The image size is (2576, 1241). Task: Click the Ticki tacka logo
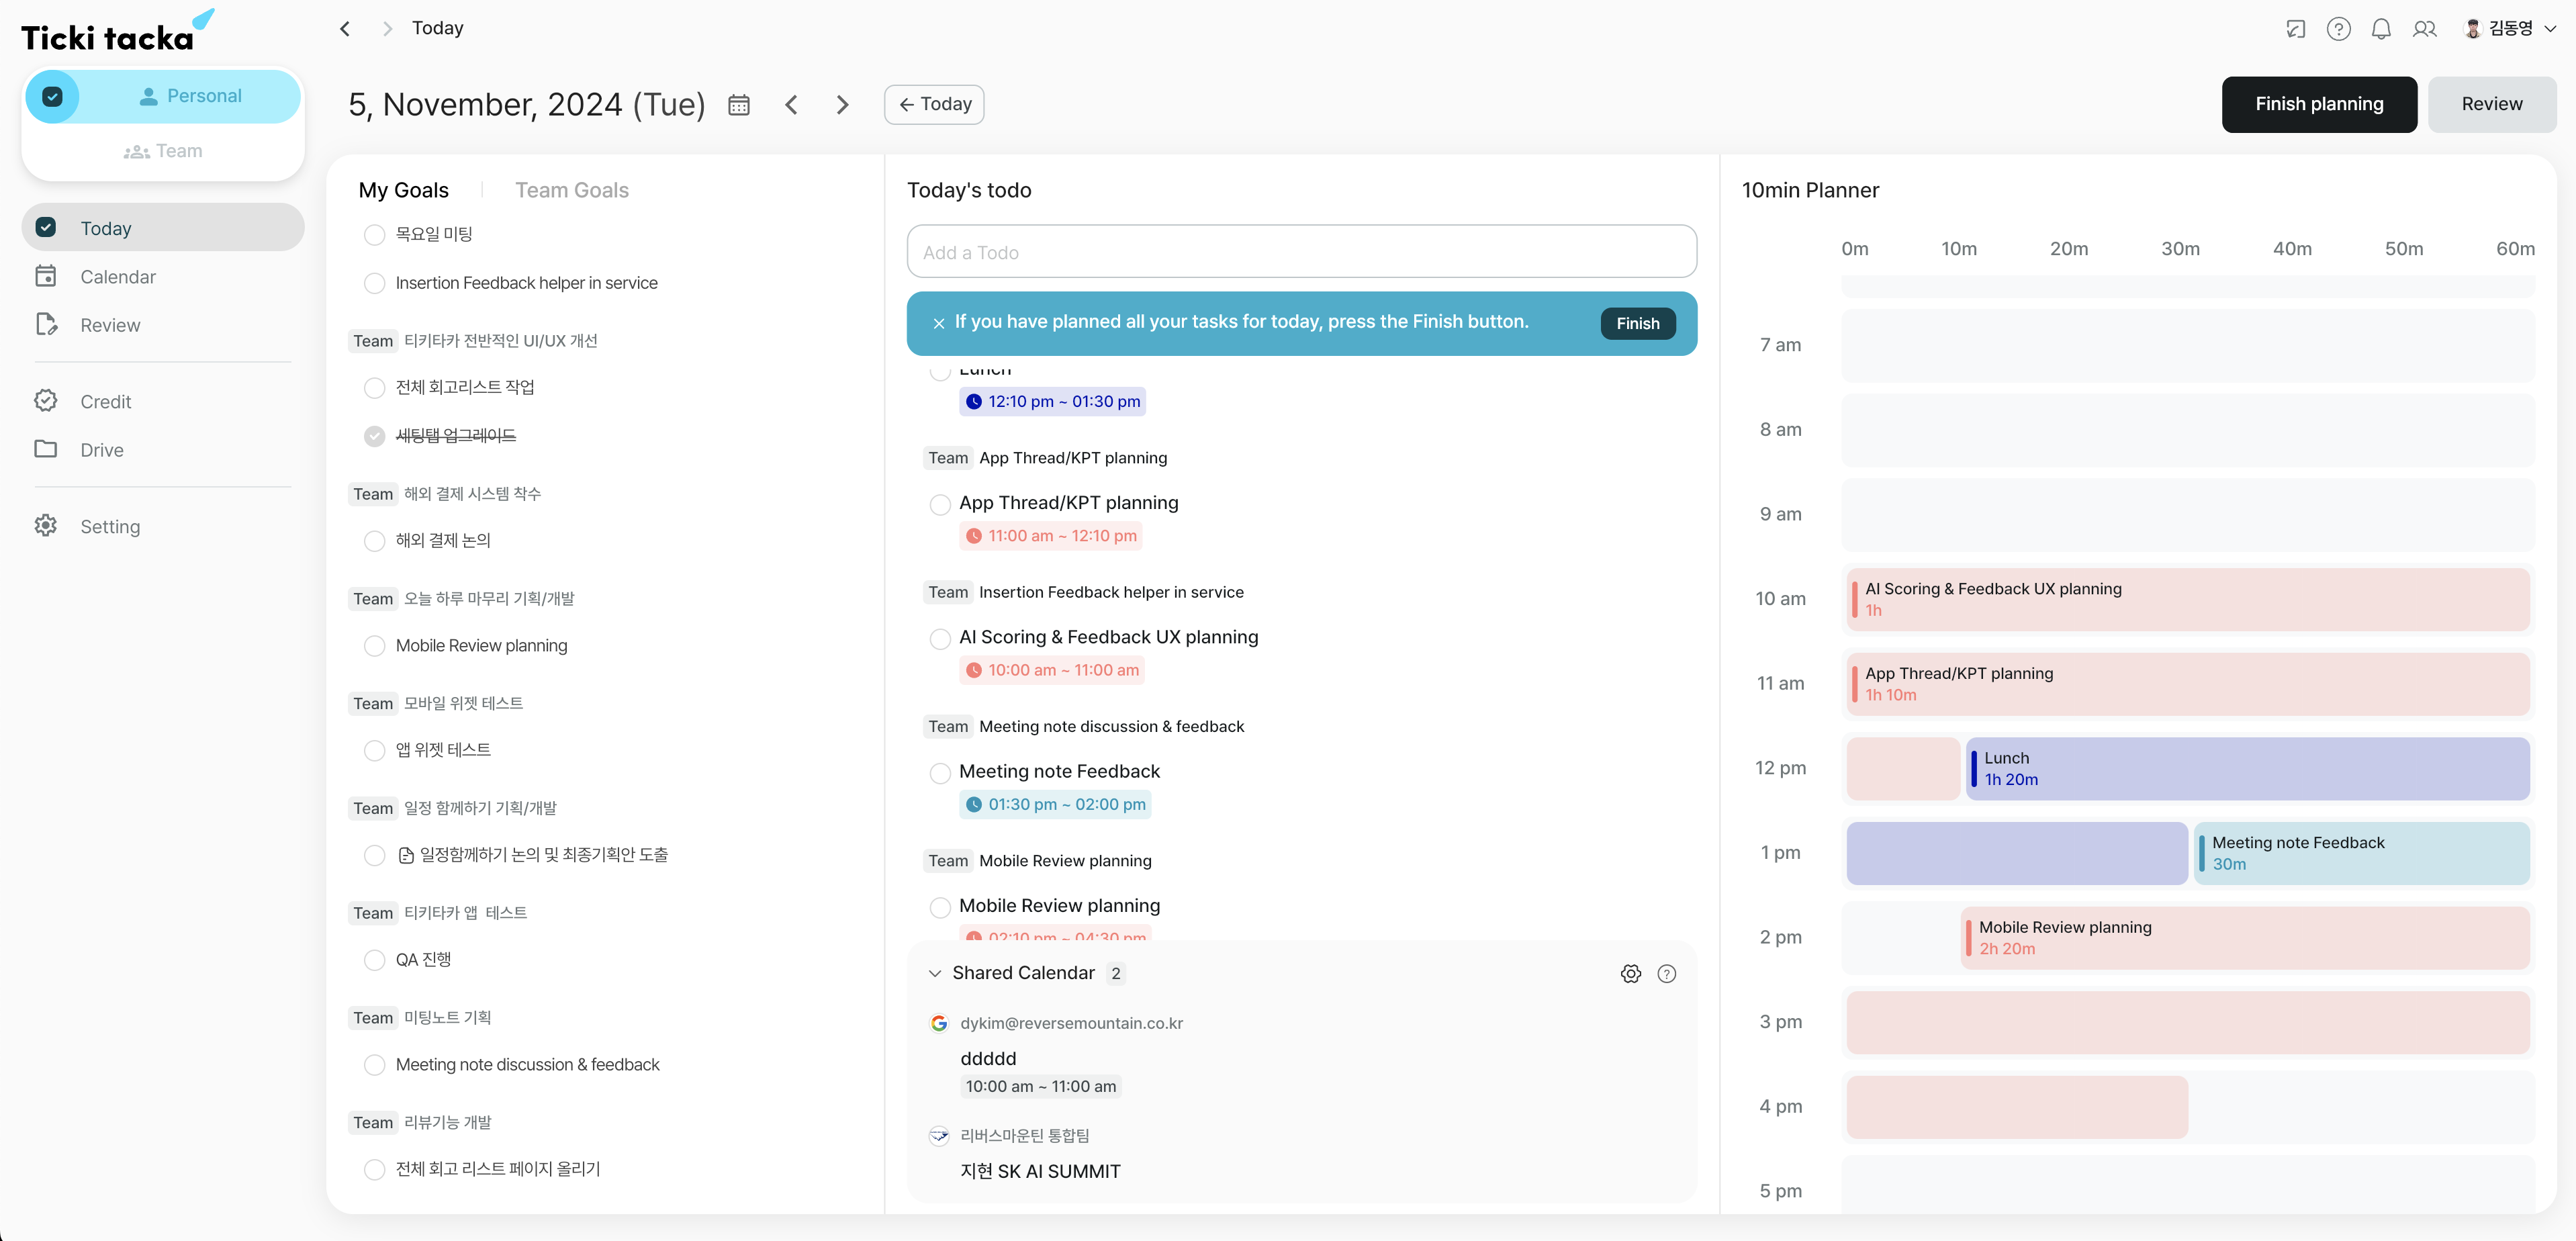pyautogui.click(x=117, y=32)
